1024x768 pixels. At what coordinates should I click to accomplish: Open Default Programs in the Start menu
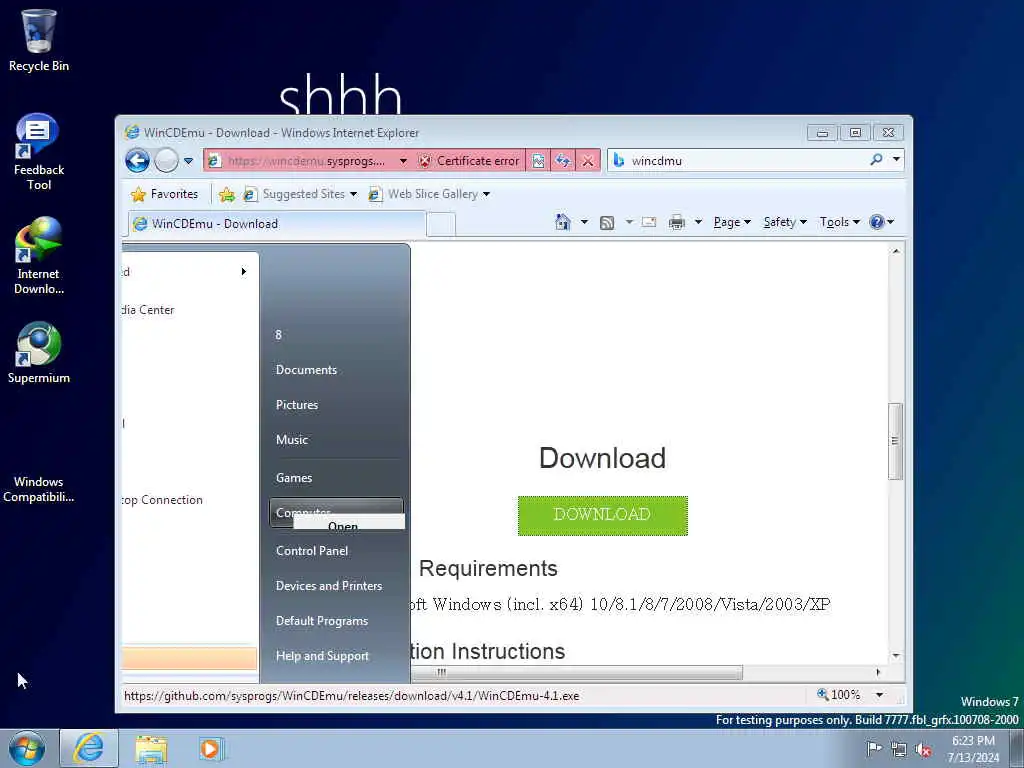pyautogui.click(x=322, y=621)
